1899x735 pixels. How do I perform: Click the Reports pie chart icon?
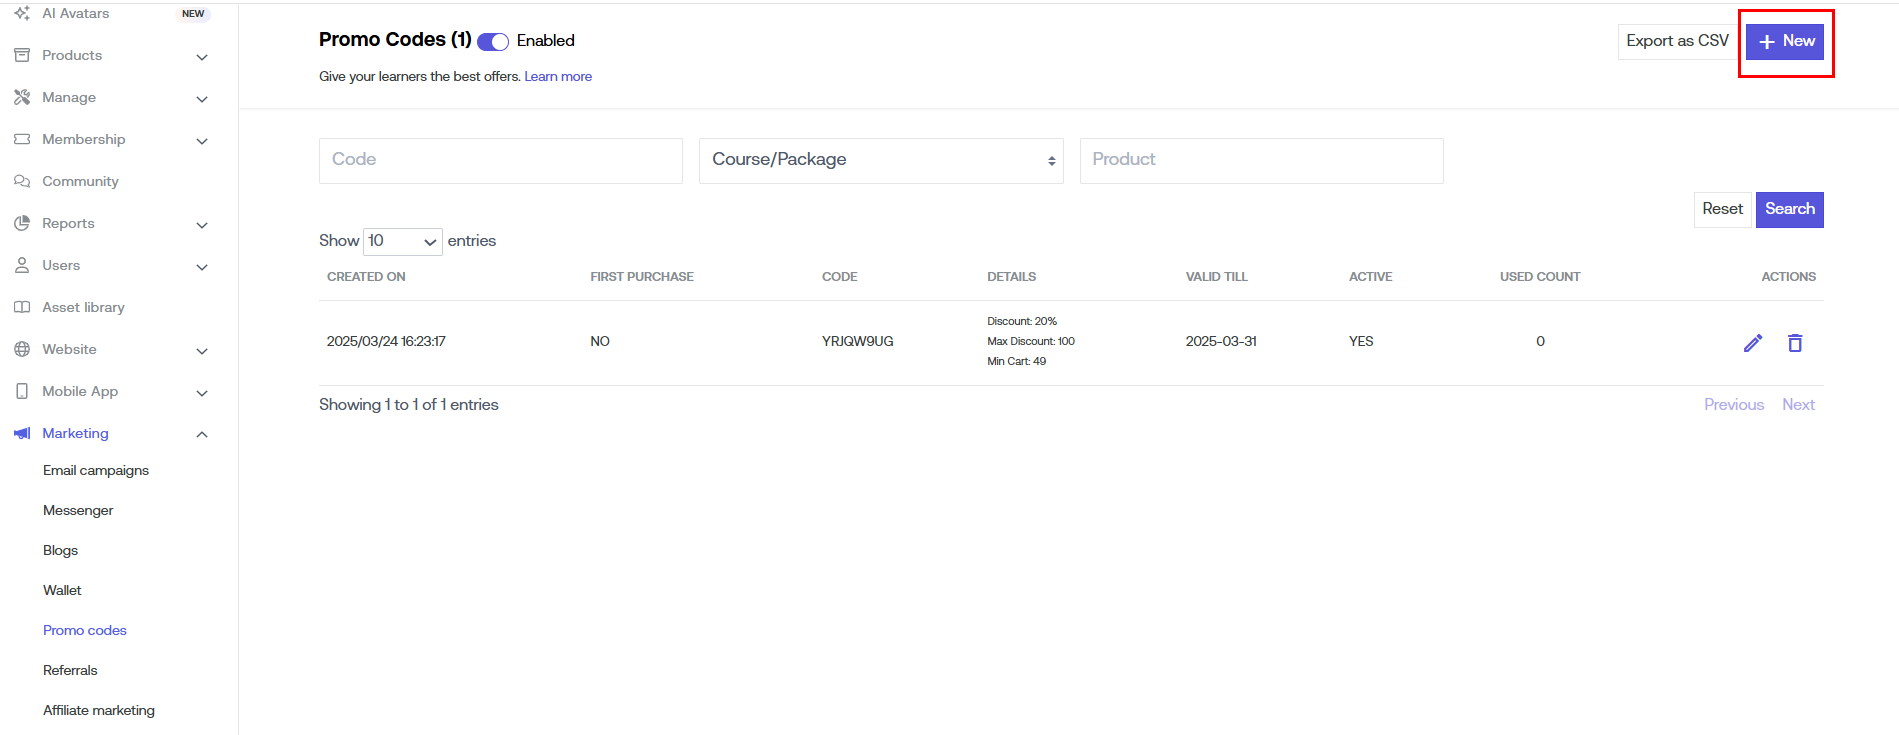coord(22,223)
